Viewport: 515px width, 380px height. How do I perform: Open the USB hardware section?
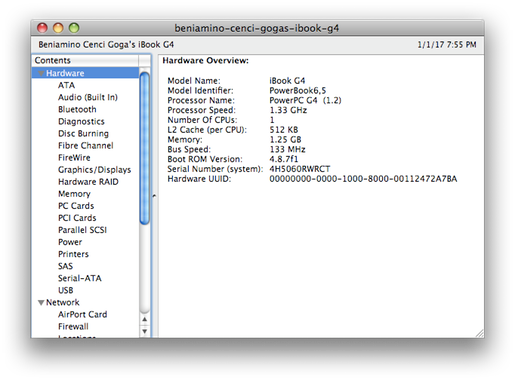point(66,290)
